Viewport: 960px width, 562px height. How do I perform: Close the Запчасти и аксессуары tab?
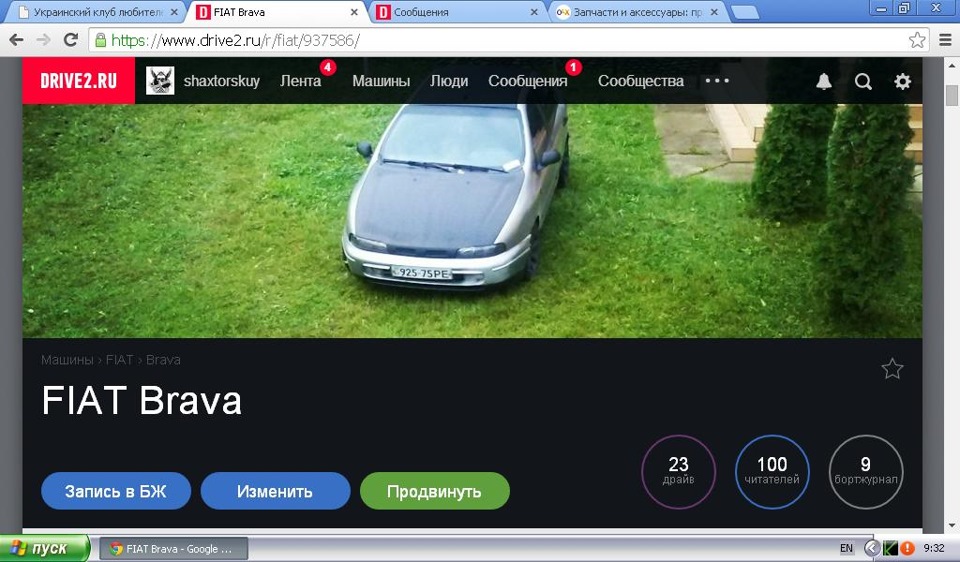(x=714, y=12)
